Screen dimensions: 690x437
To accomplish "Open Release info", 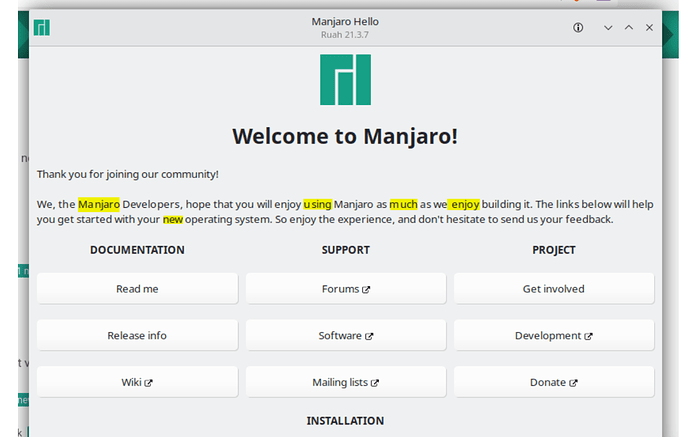I will pos(137,335).
